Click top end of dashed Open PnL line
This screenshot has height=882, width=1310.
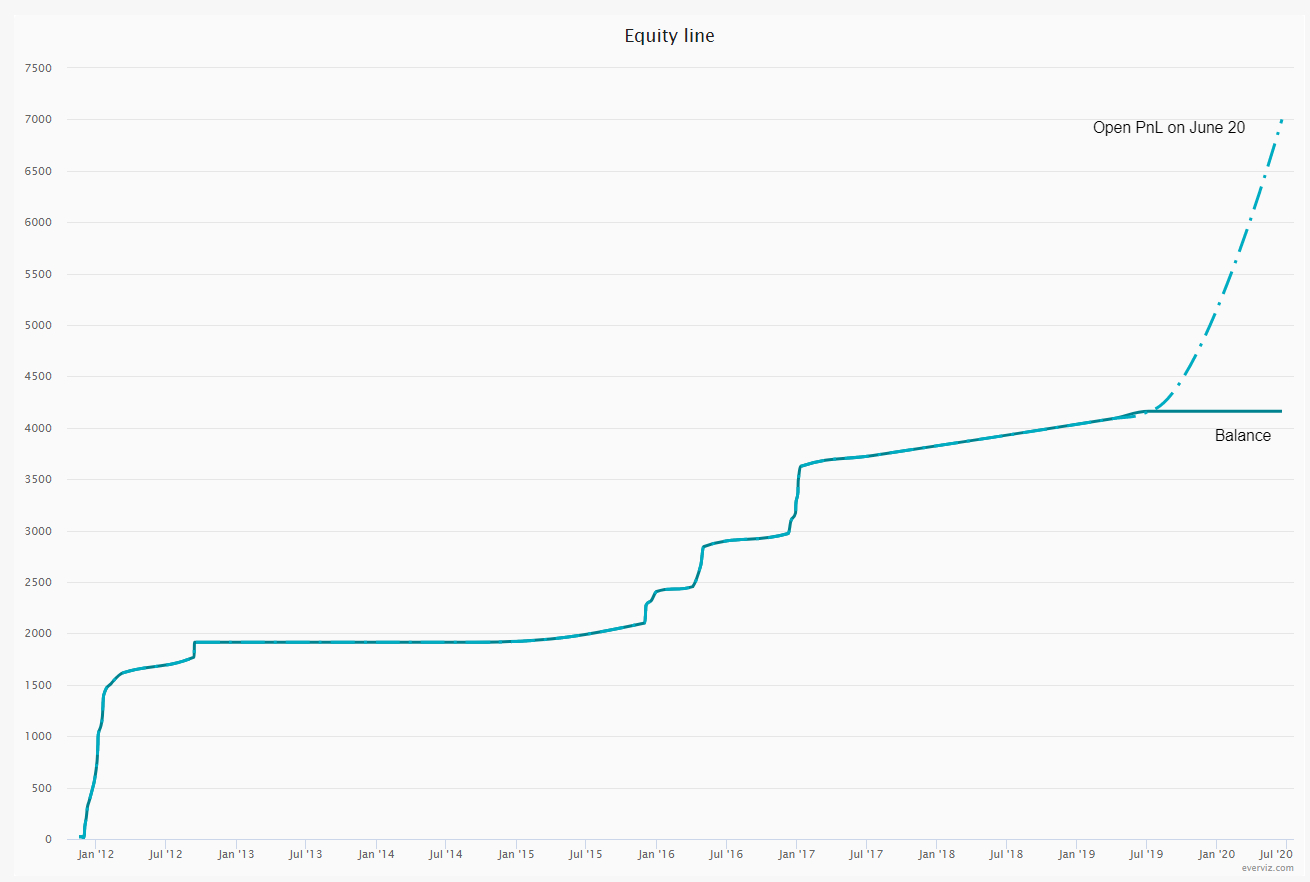(1281, 120)
